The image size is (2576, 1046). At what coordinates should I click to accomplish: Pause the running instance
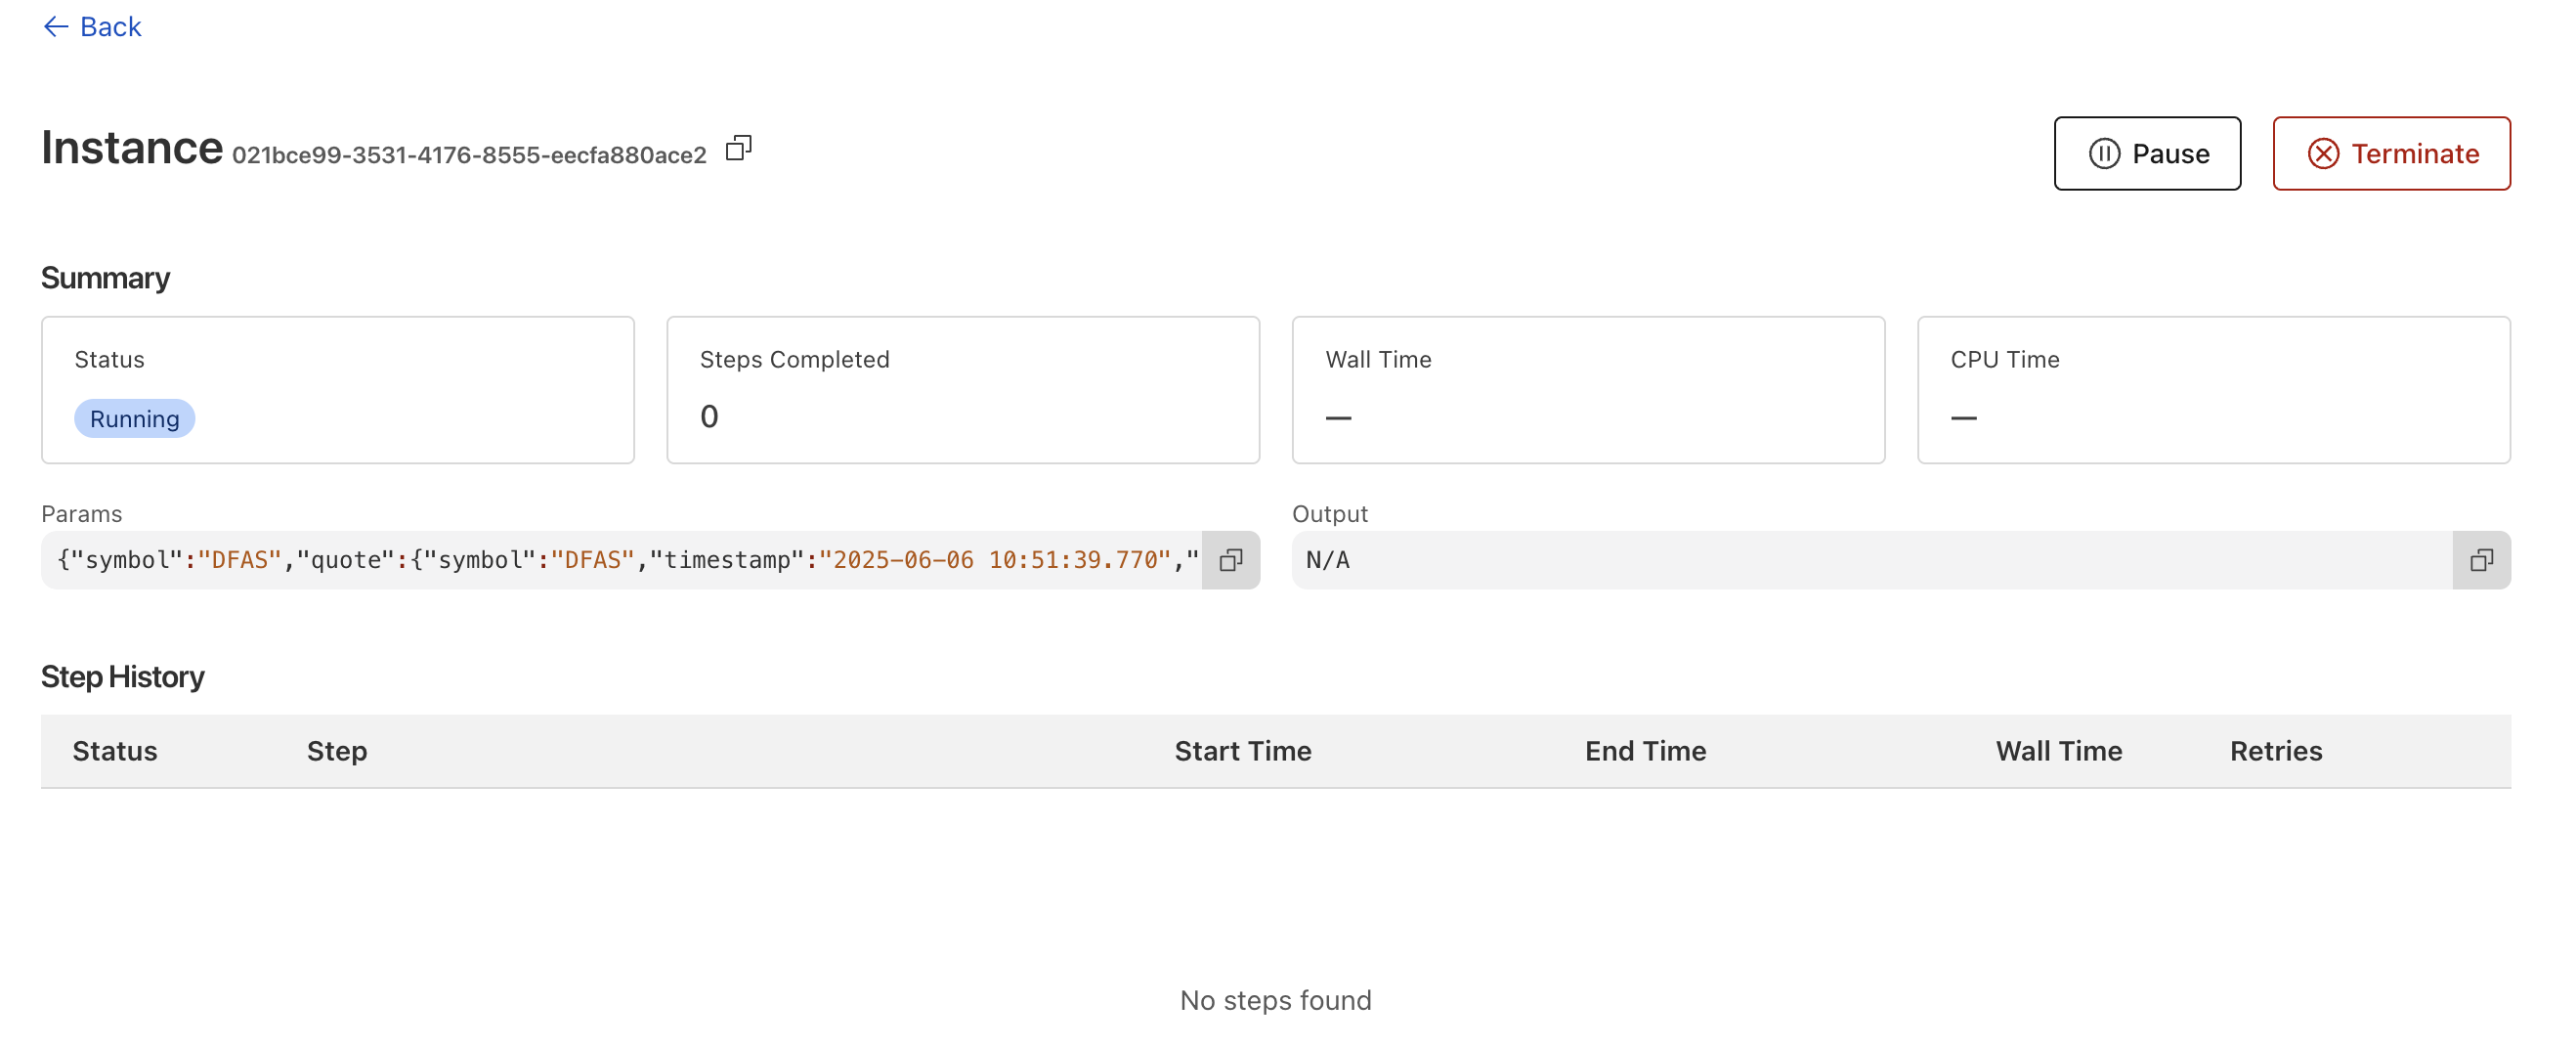[x=2146, y=154]
